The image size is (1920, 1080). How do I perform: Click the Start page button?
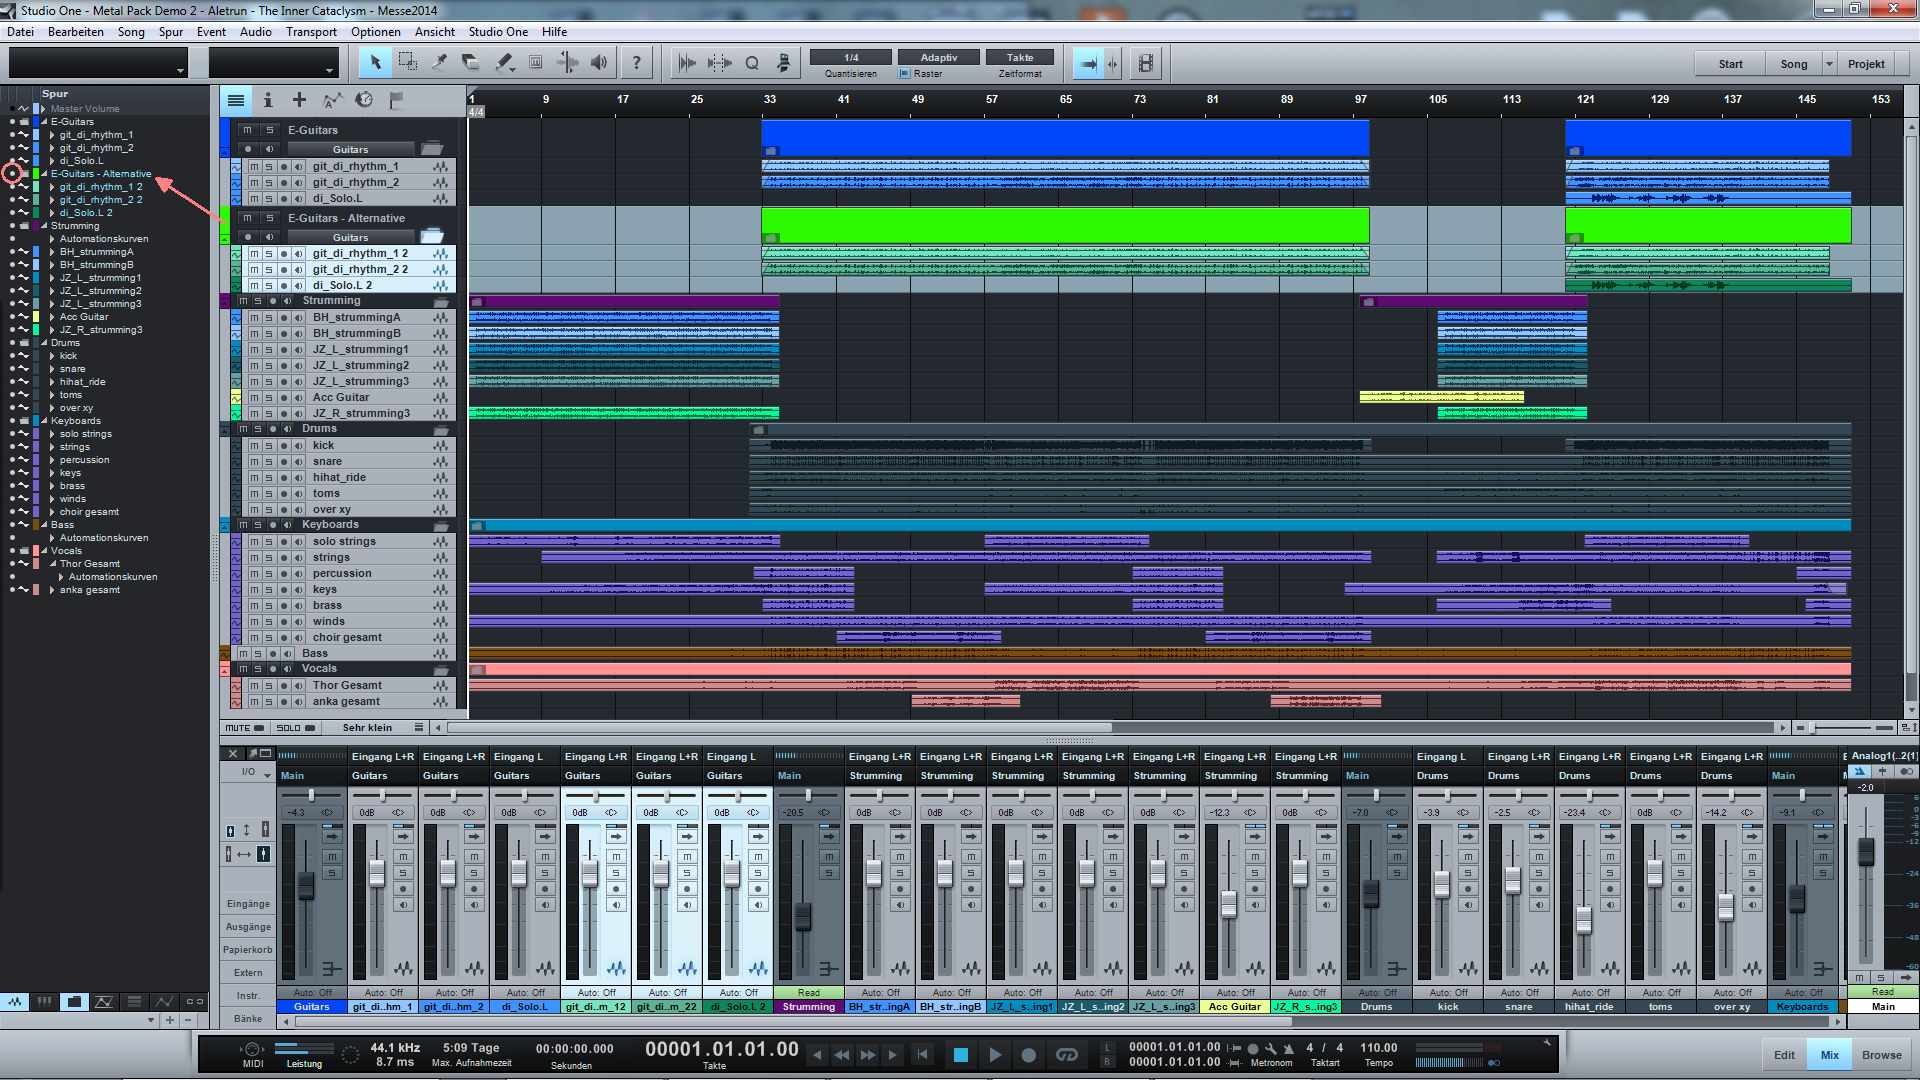[x=1730, y=64]
